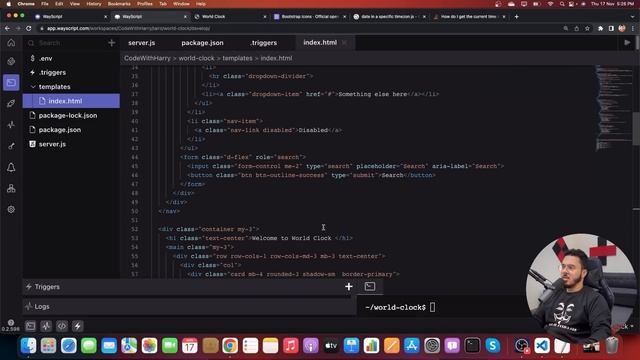Switch to the server.js editor tab
This screenshot has height=360, width=640.
point(142,43)
